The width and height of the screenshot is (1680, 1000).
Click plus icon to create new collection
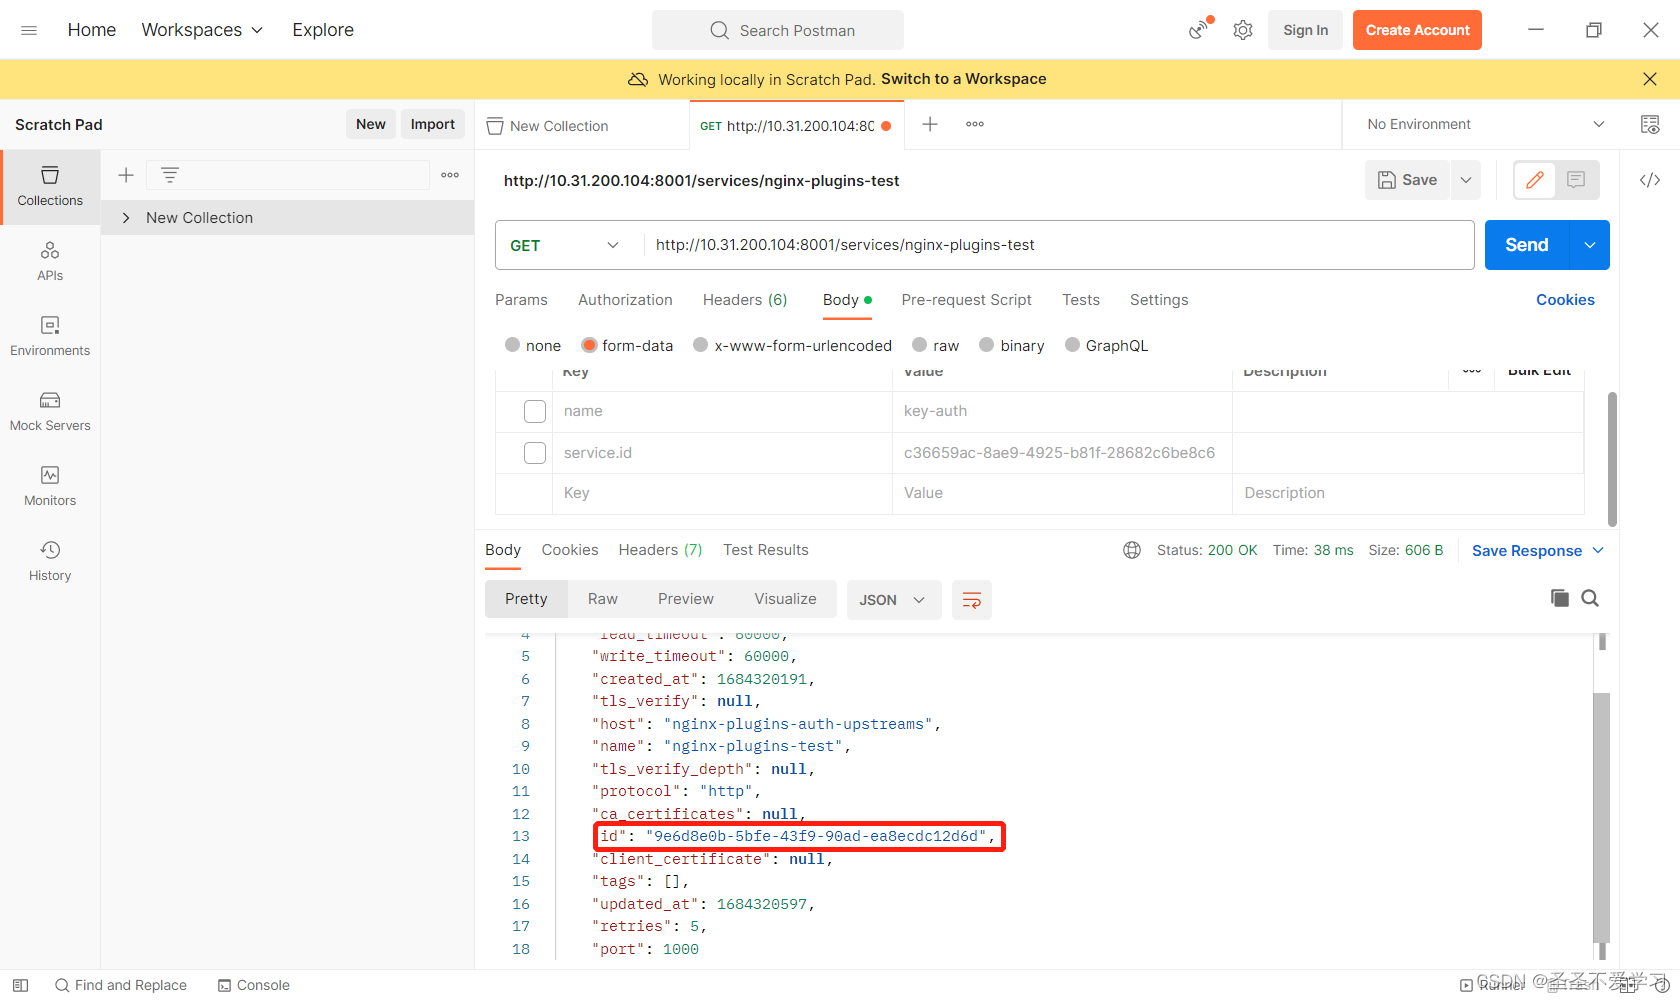point(126,175)
